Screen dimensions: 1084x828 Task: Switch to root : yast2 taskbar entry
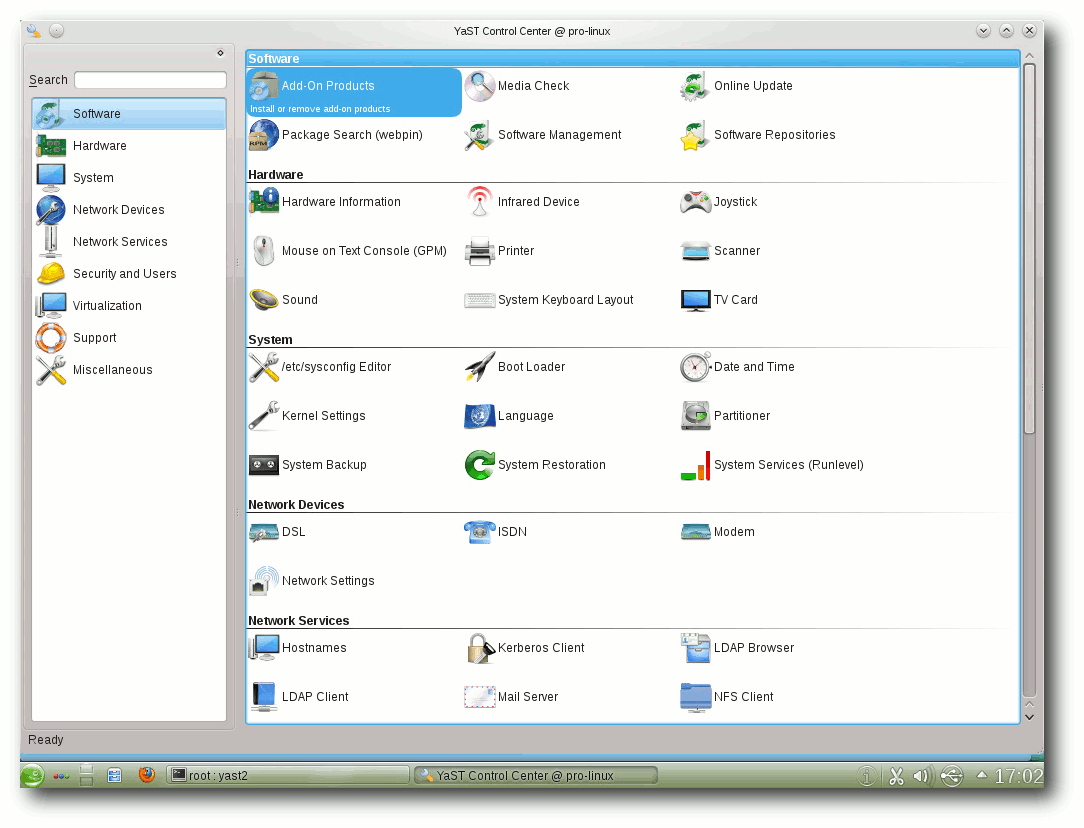tap(288, 775)
